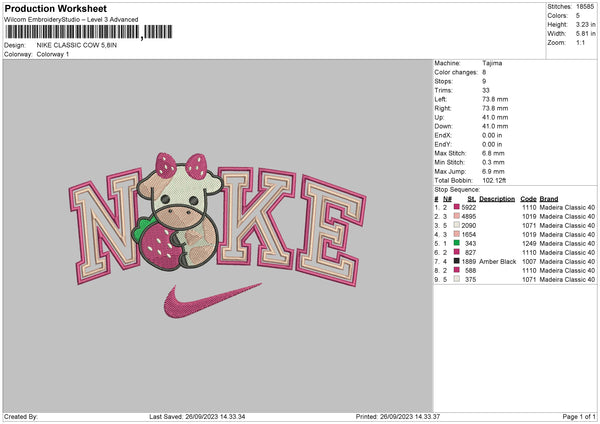Click the pink swoosh in the design preview

tap(213, 301)
